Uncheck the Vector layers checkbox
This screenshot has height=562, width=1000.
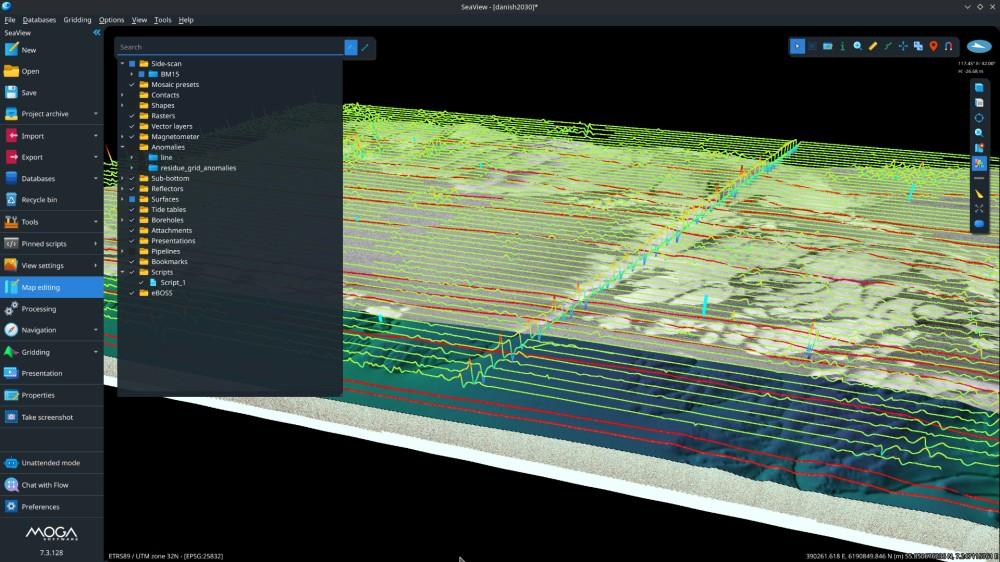(132, 126)
